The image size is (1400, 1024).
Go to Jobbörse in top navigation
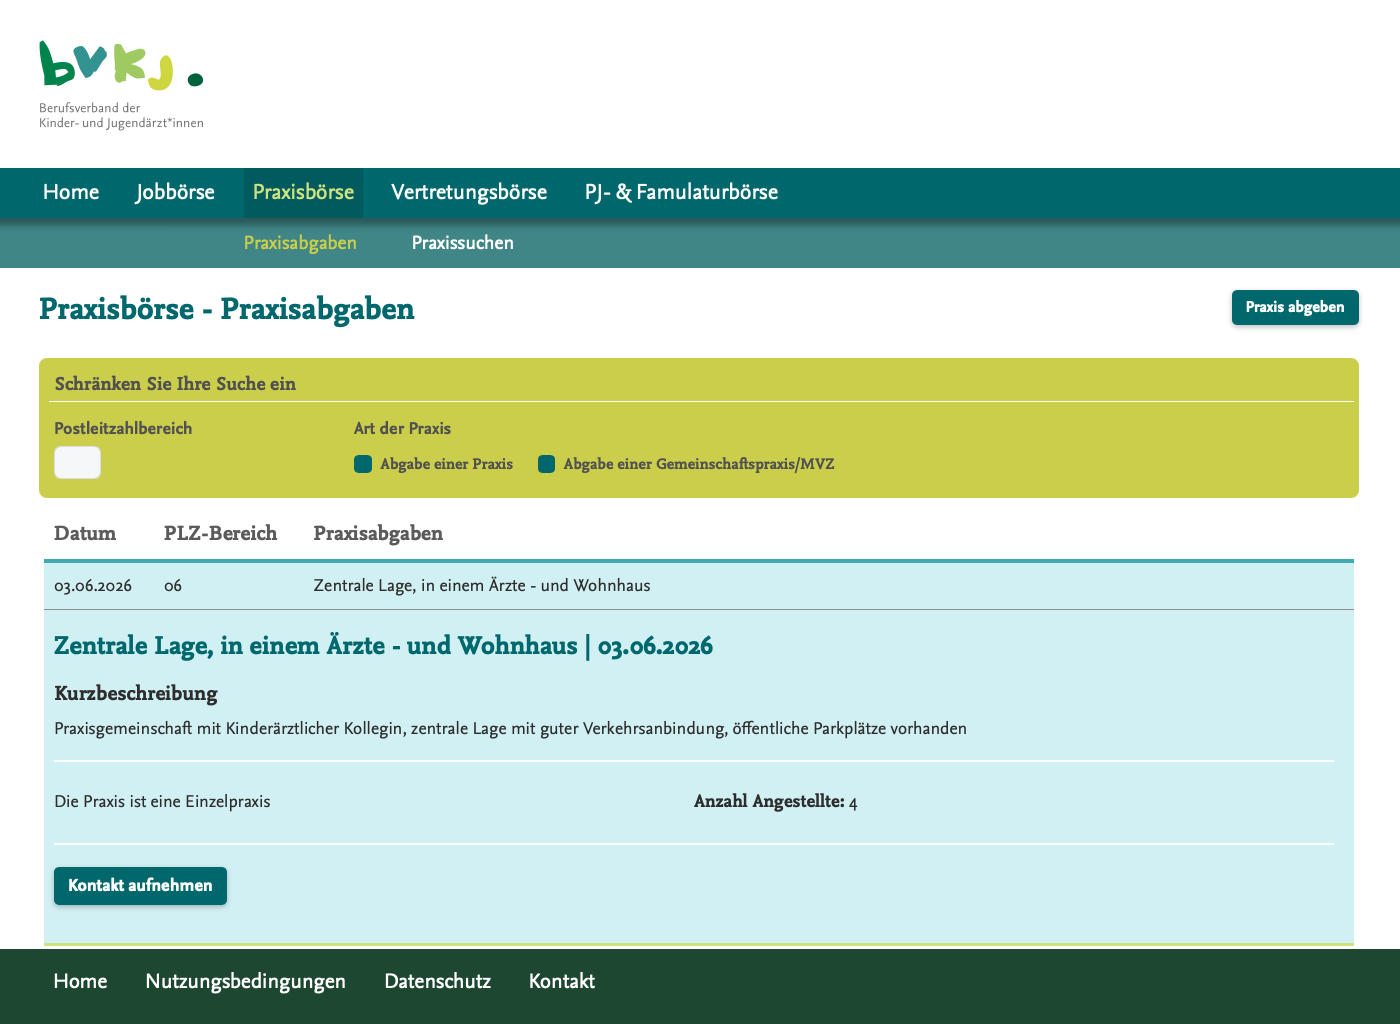tap(176, 192)
